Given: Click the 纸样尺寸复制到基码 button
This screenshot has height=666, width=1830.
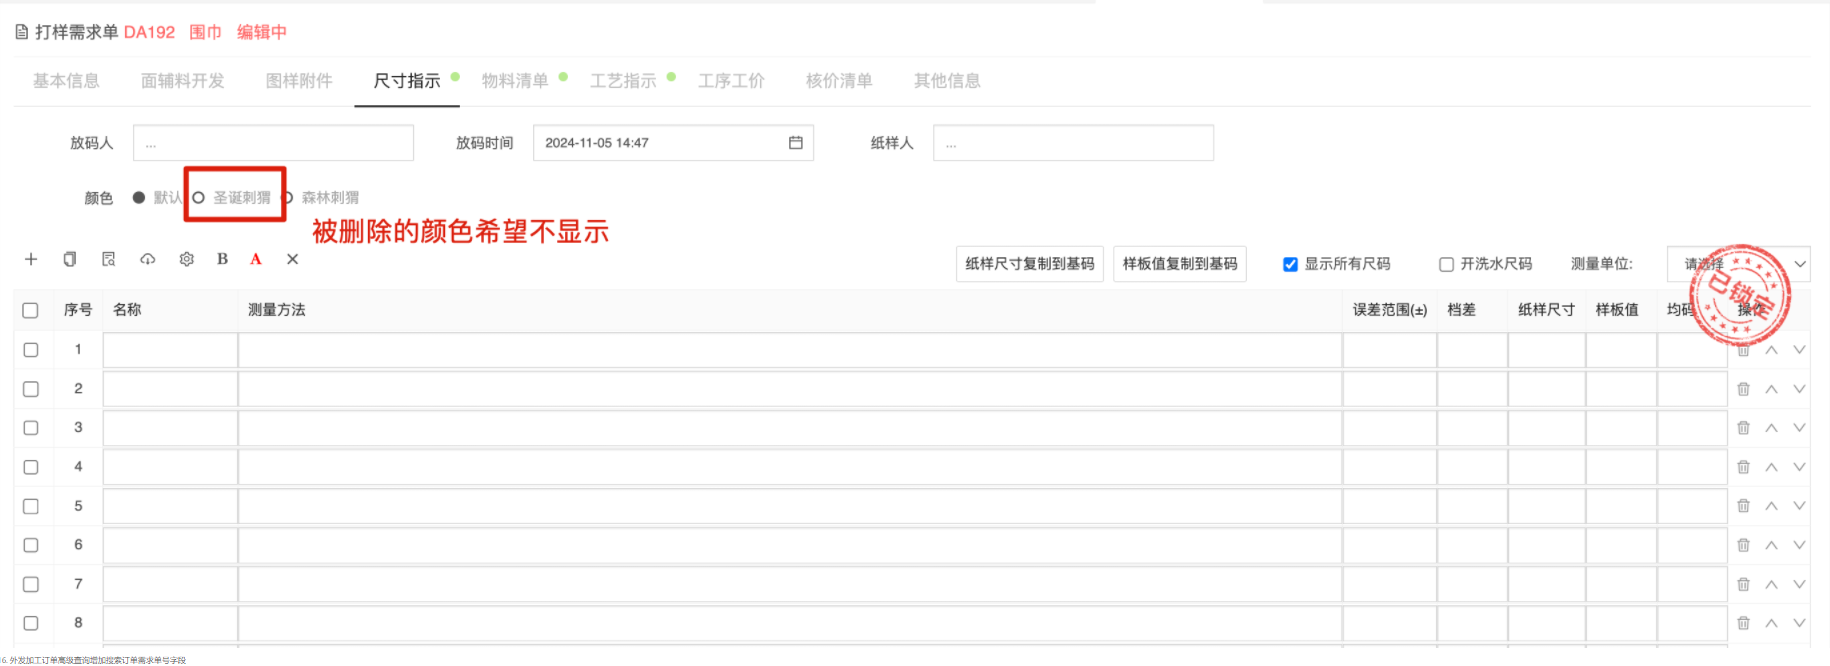Looking at the screenshot, I should pos(1029,264).
